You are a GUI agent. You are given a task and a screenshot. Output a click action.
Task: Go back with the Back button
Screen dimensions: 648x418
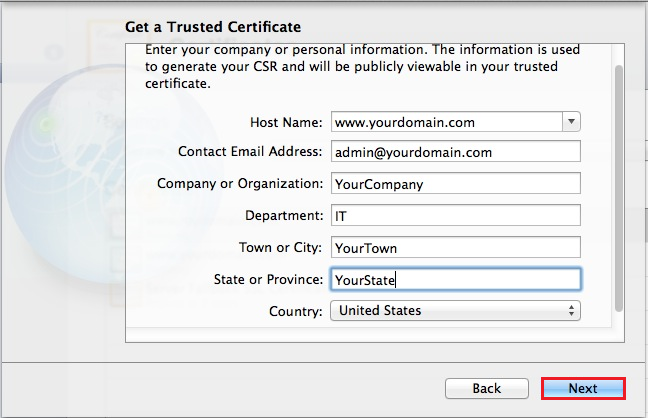click(486, 388)
